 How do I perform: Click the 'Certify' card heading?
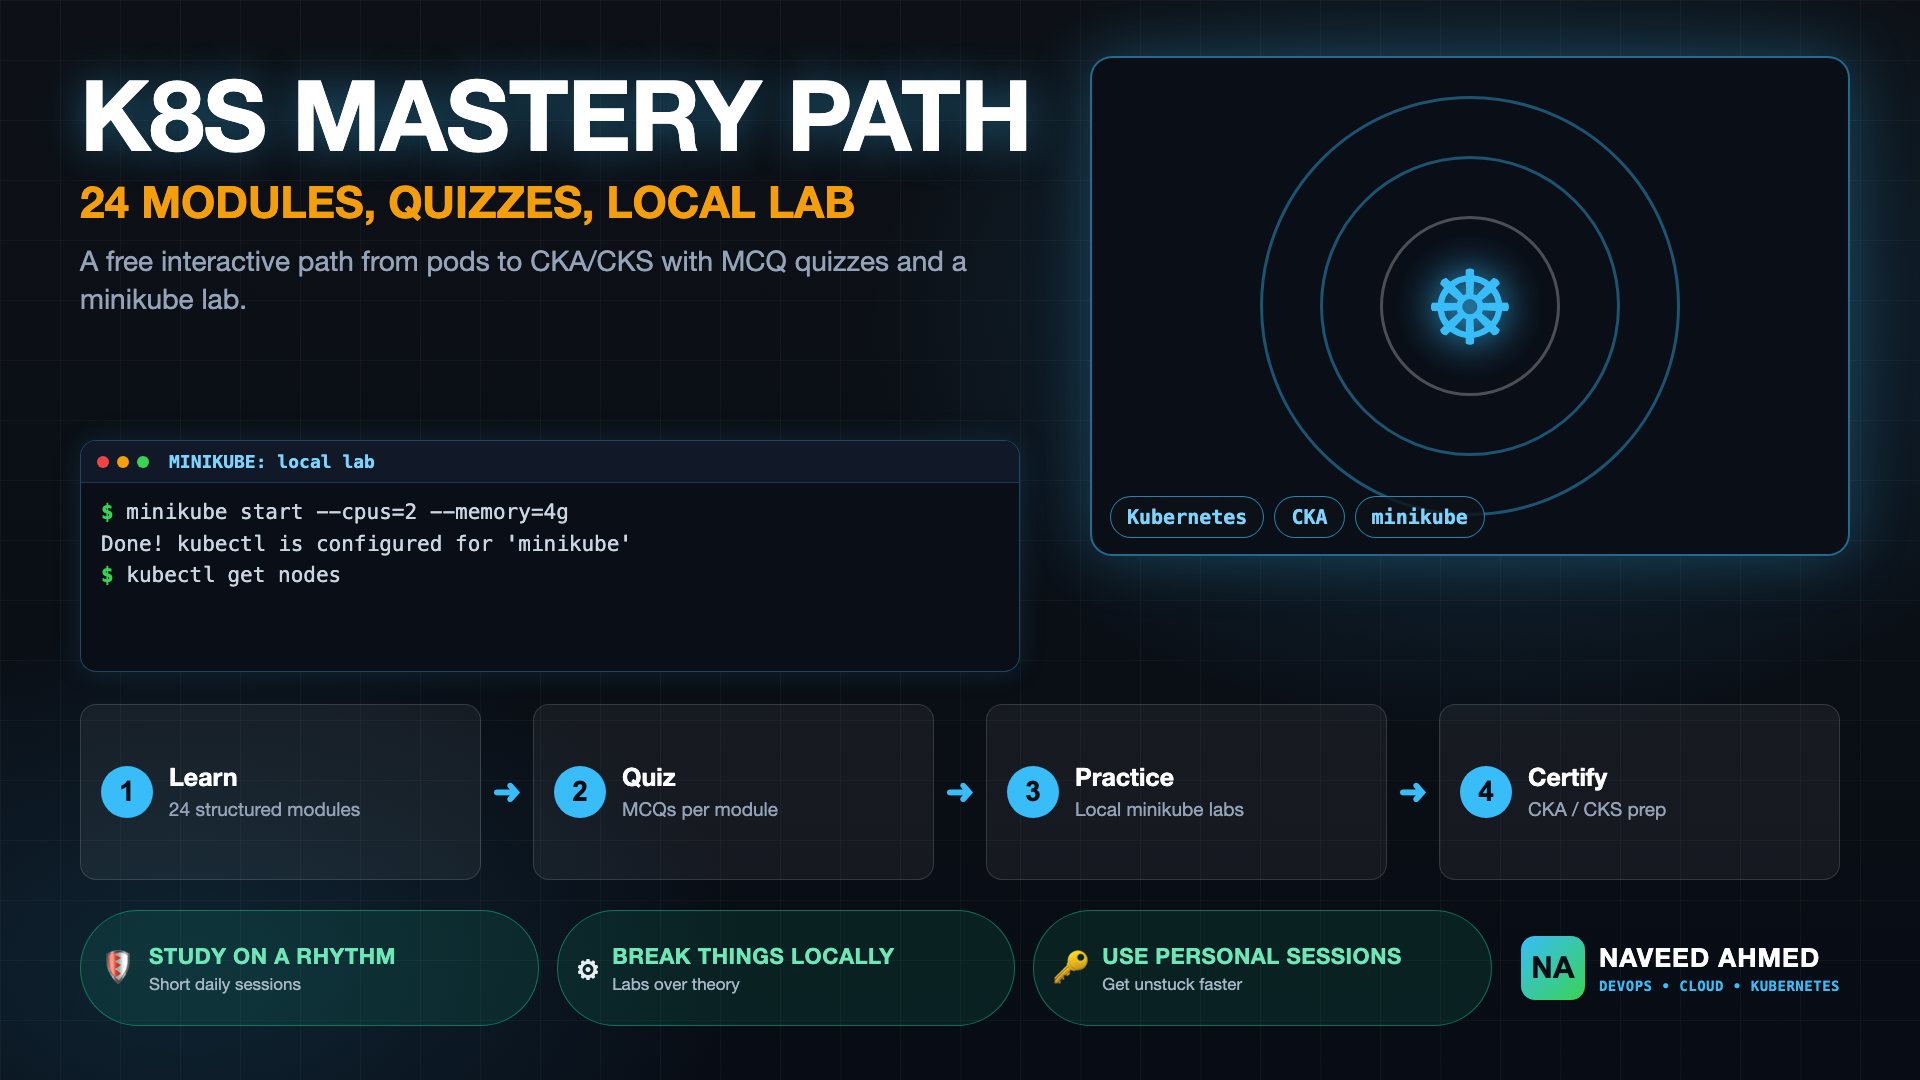point(1567,777)
